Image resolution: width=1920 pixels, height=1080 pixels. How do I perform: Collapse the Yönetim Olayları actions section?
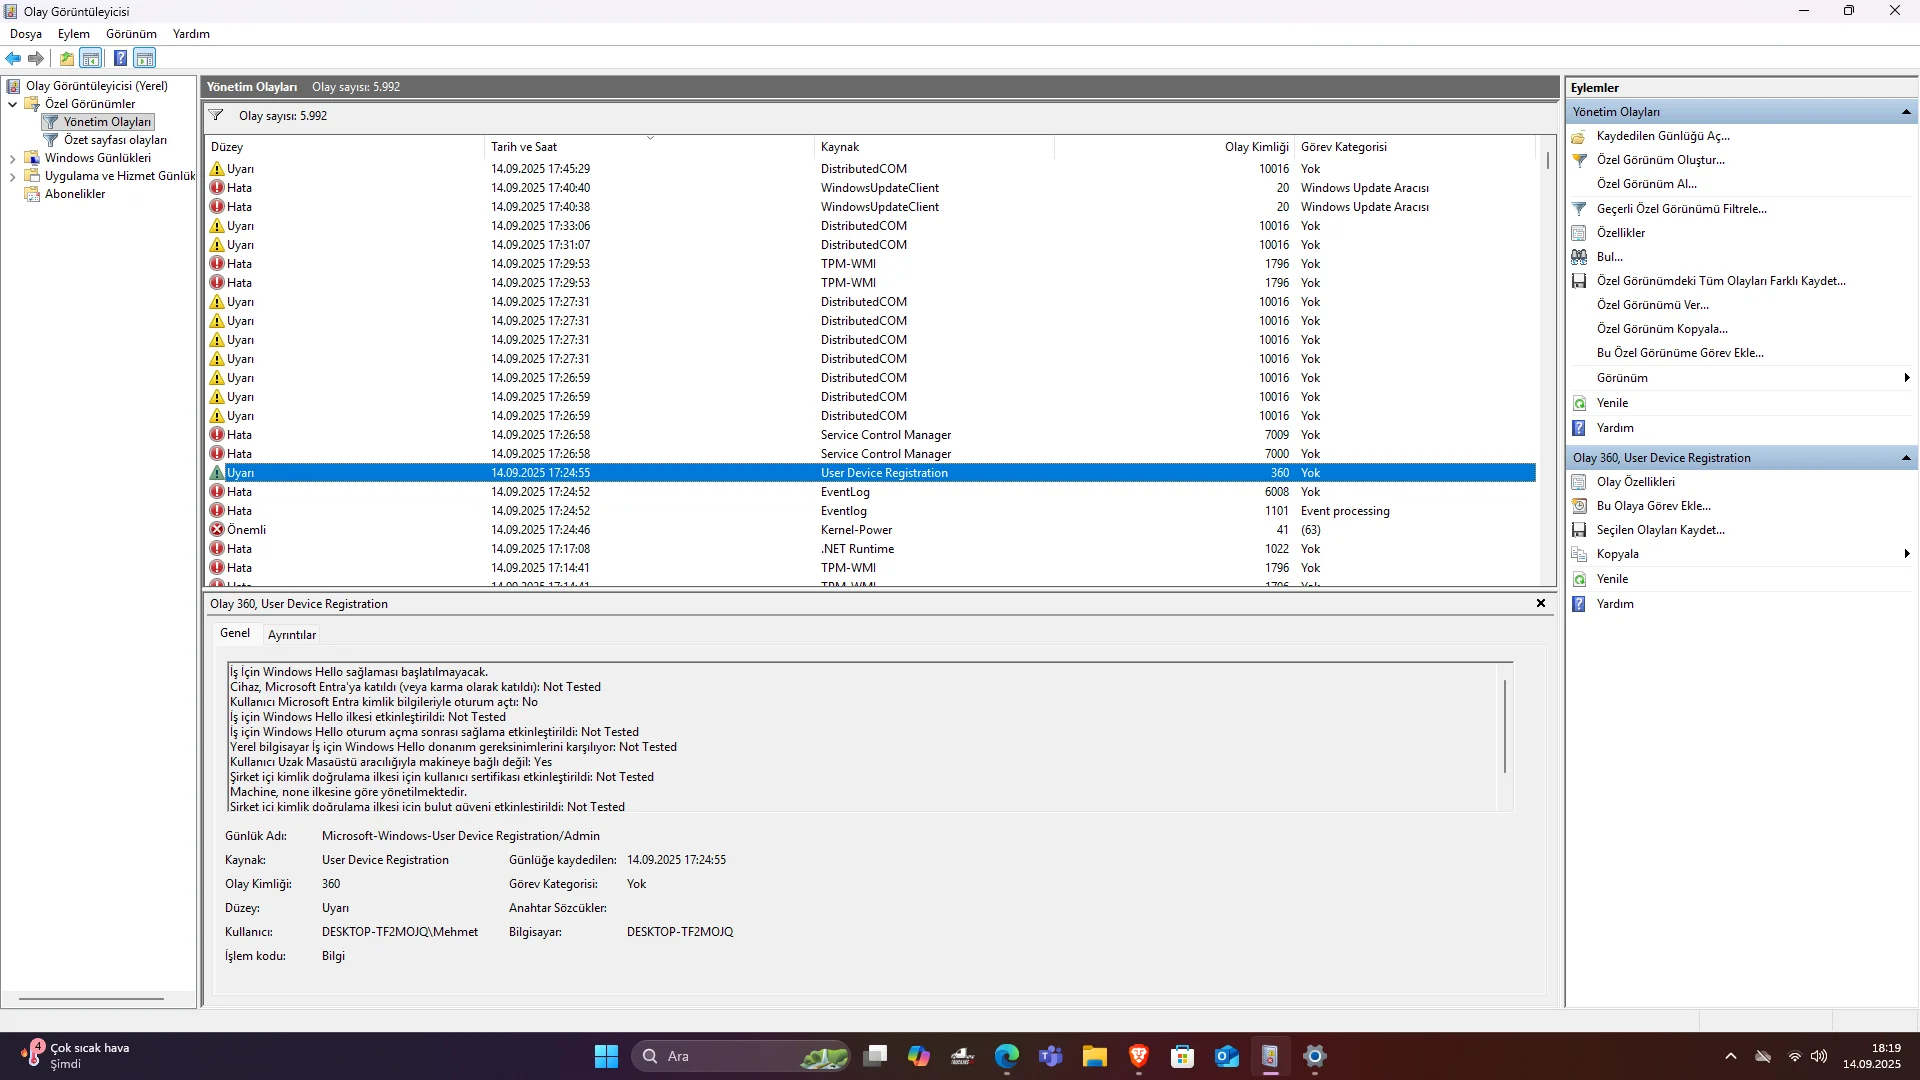click(x=1906, y=112)
